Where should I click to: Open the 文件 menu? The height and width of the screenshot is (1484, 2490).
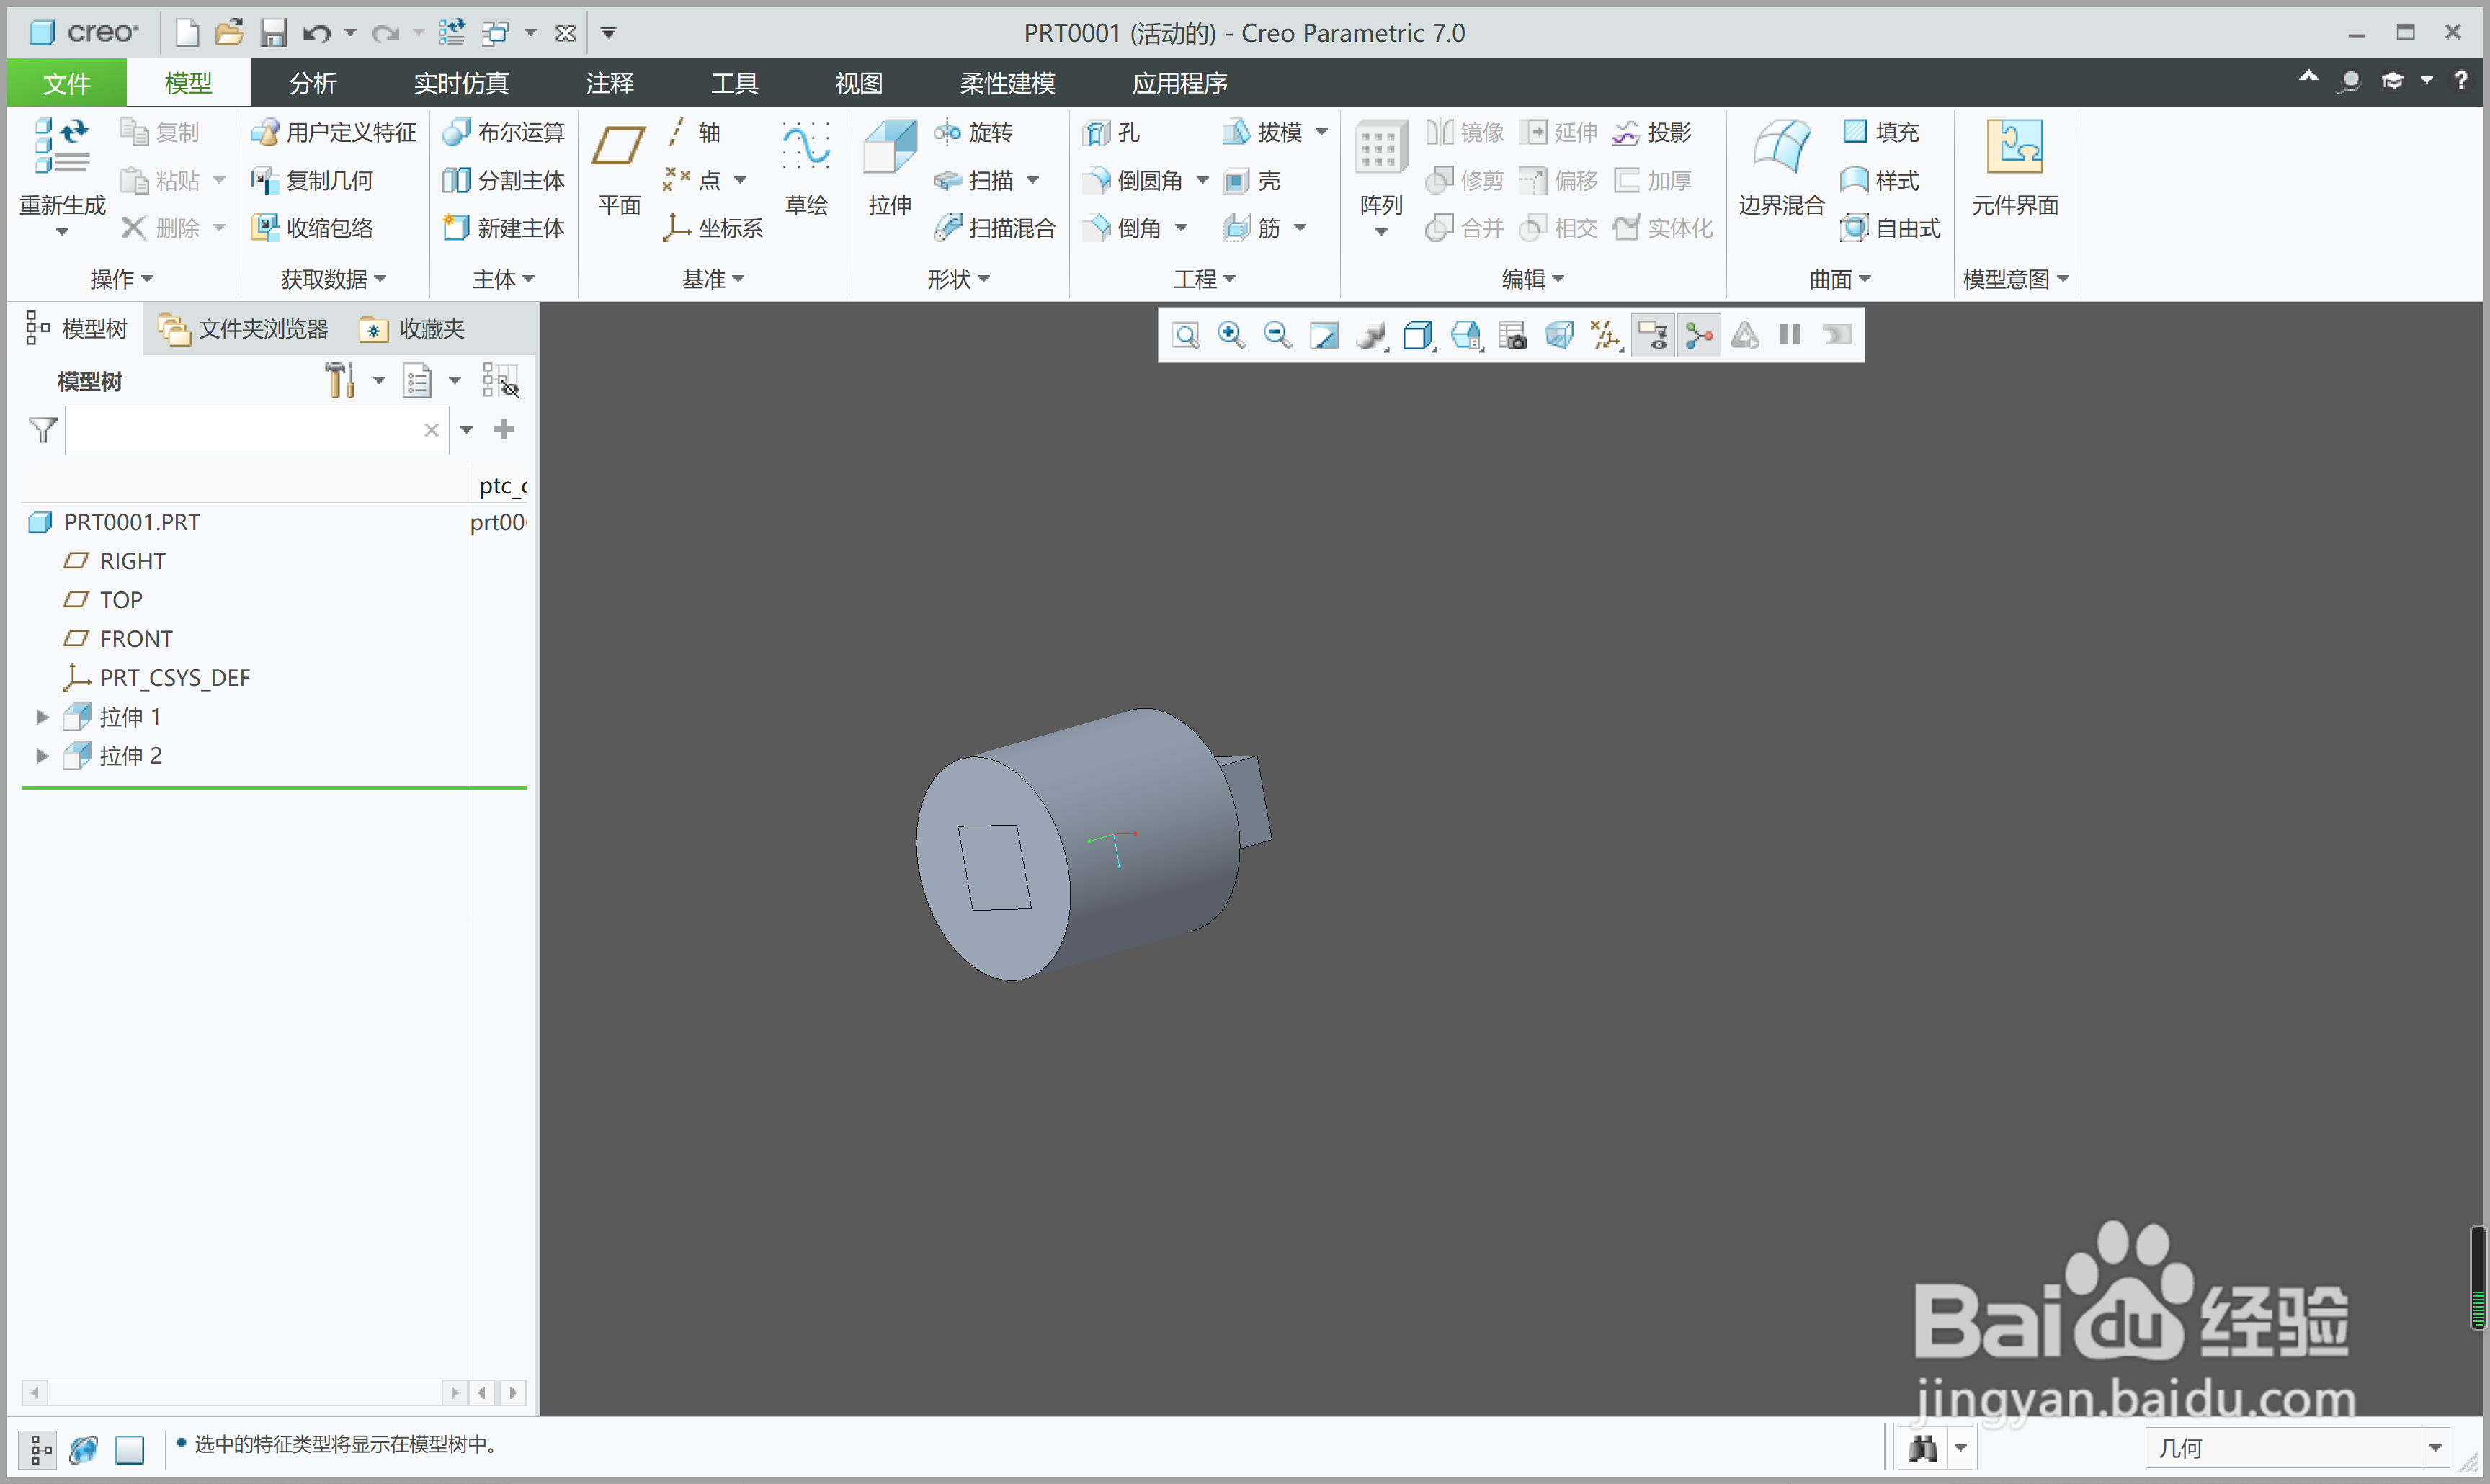67,83
